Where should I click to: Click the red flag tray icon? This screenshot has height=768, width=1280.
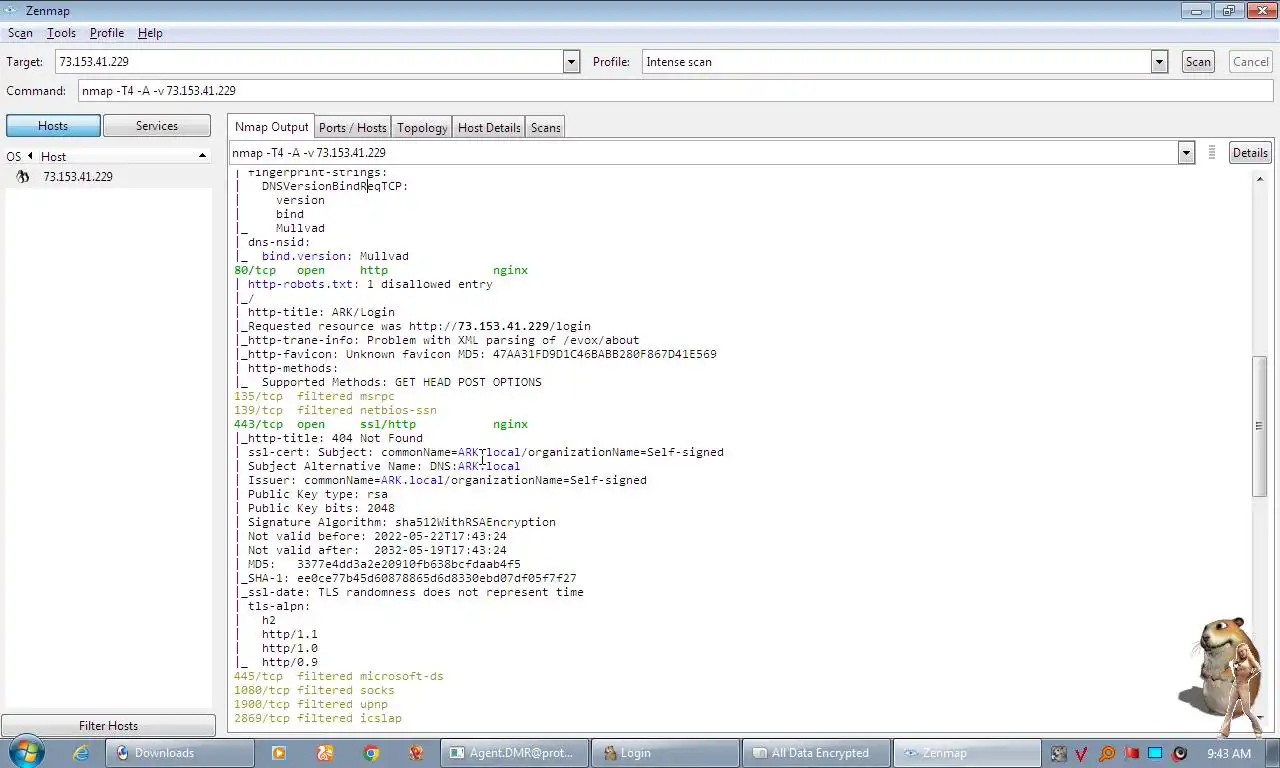[x=1131, y=753]
